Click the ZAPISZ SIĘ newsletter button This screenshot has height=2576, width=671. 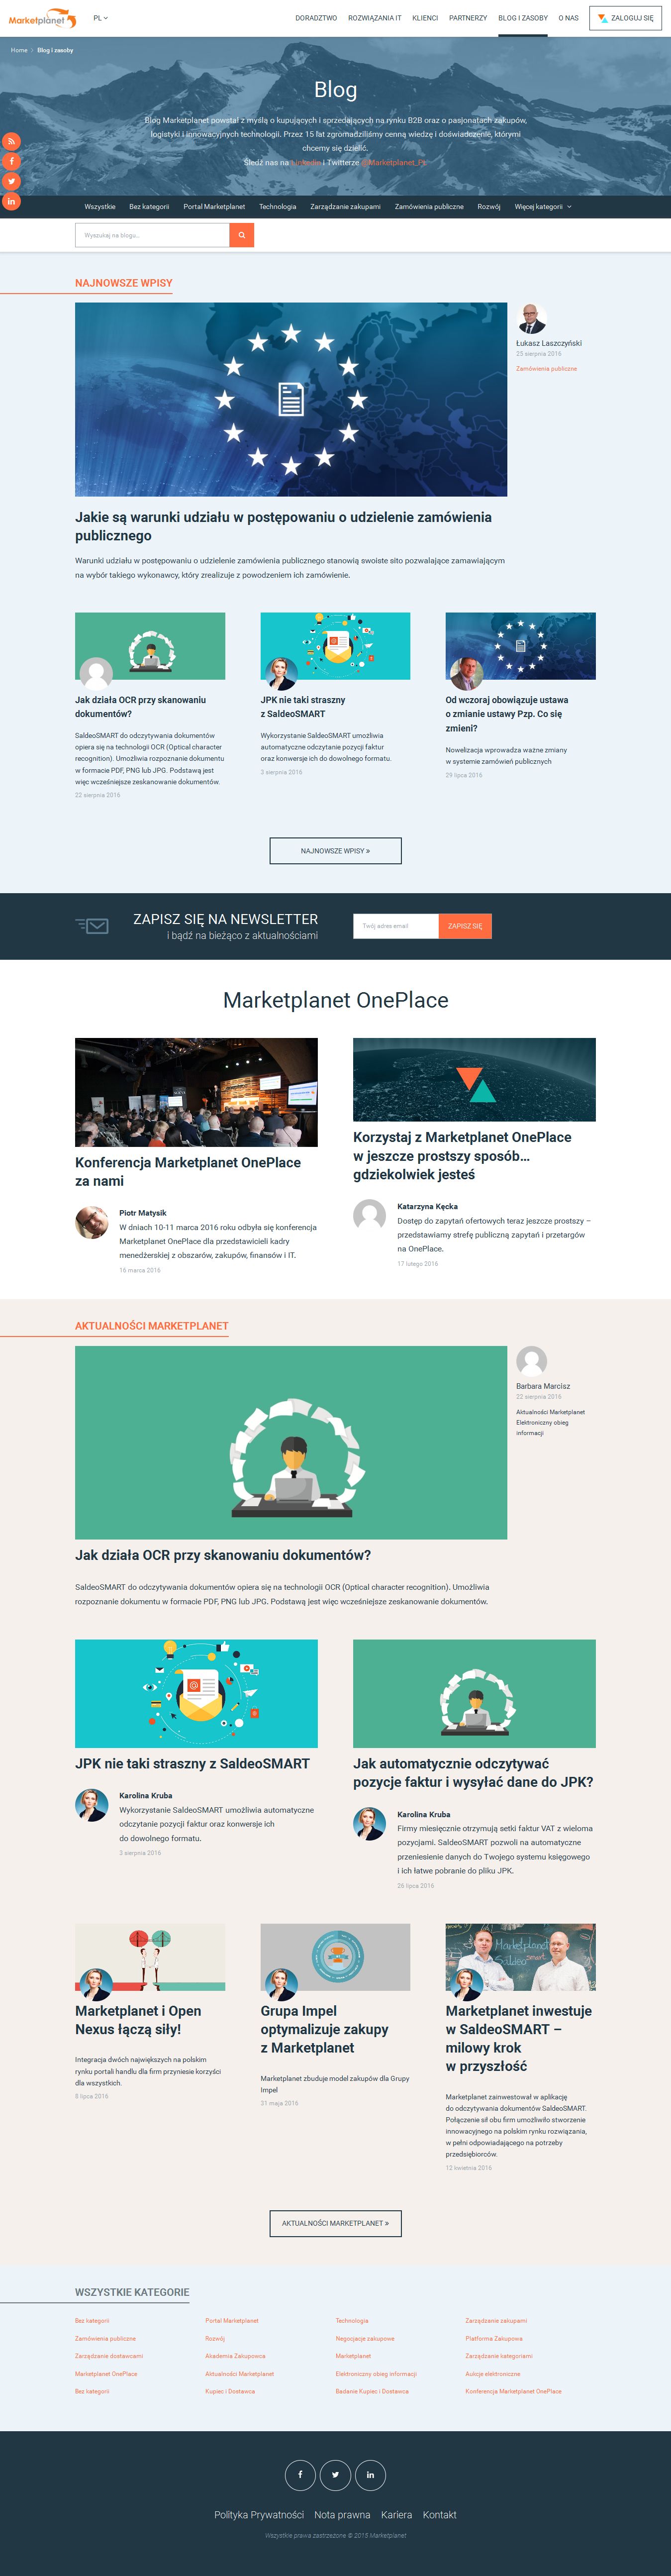pos(465,926)
